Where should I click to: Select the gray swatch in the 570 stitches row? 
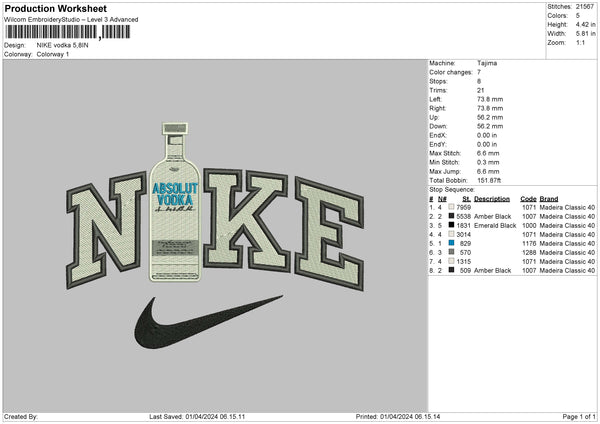pyautogui.click(x=452, y=252)
